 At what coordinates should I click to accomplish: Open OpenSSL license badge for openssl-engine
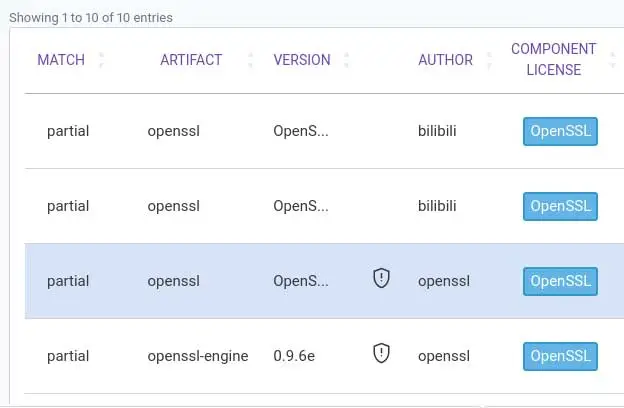pos(560,355)
